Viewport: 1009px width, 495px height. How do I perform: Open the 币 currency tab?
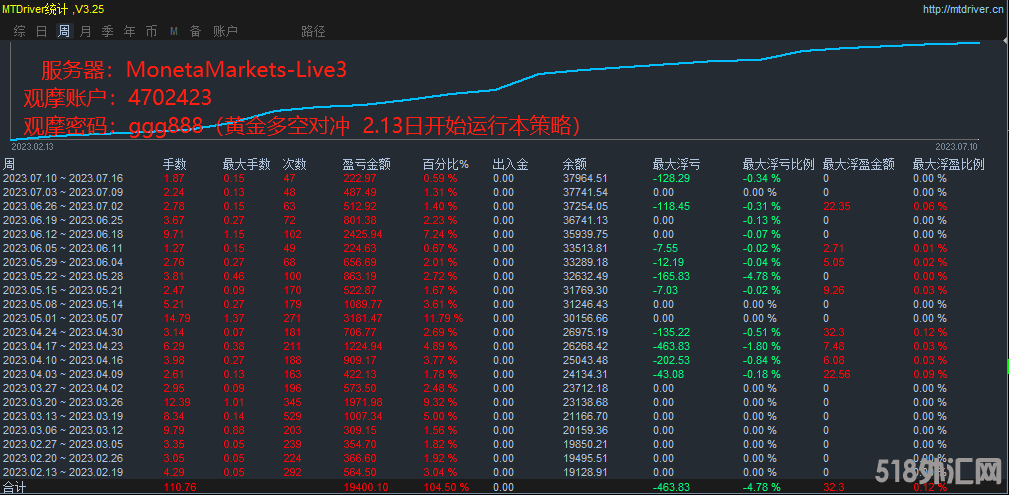152,31
